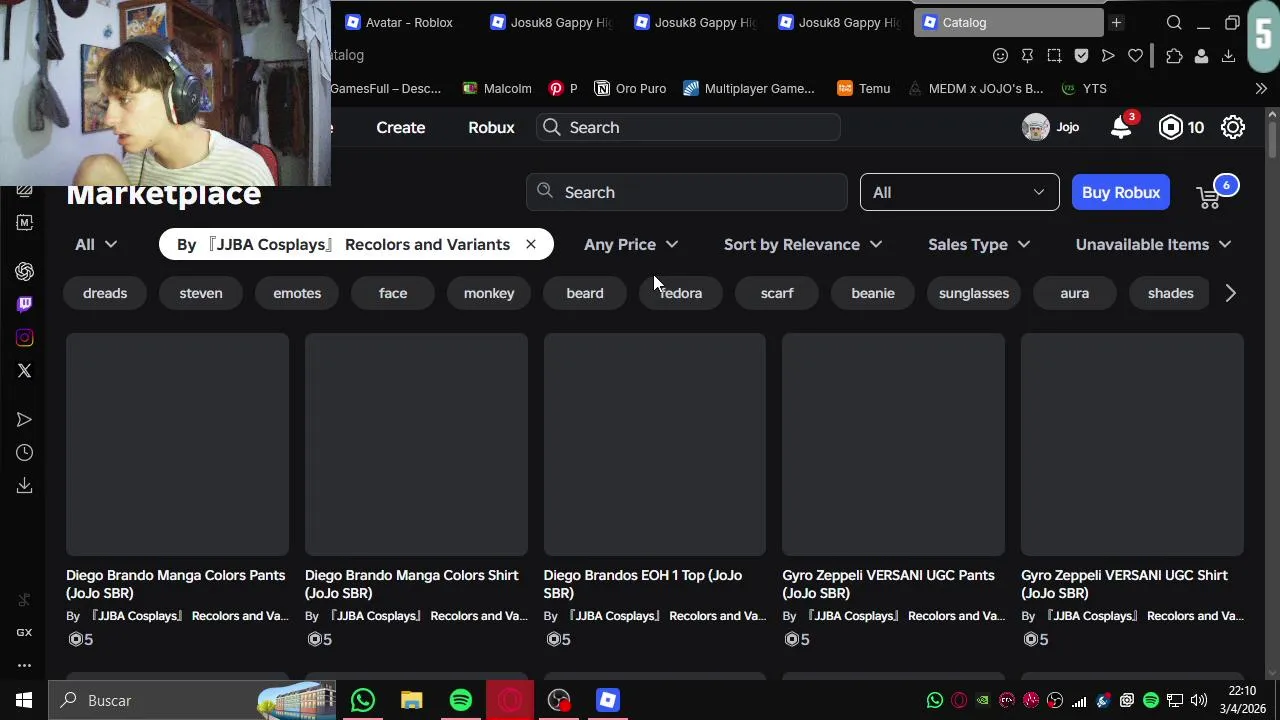Open Roblox app in the taskbar
This screenshot has height=720, width=1280.
(x=608, y=700)
